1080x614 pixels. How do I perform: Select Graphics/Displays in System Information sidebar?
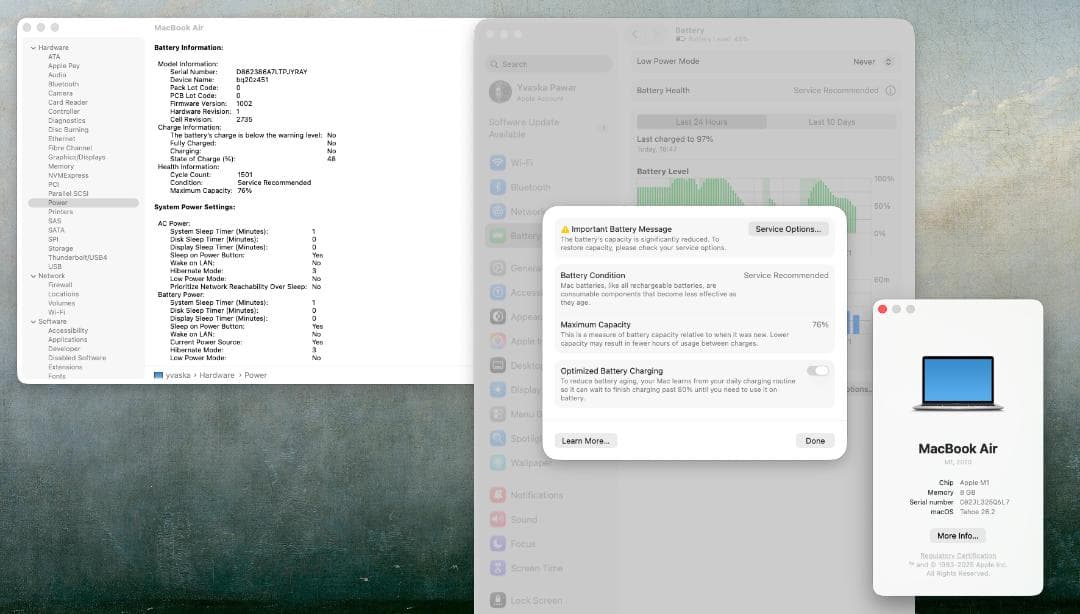[76, 157]
